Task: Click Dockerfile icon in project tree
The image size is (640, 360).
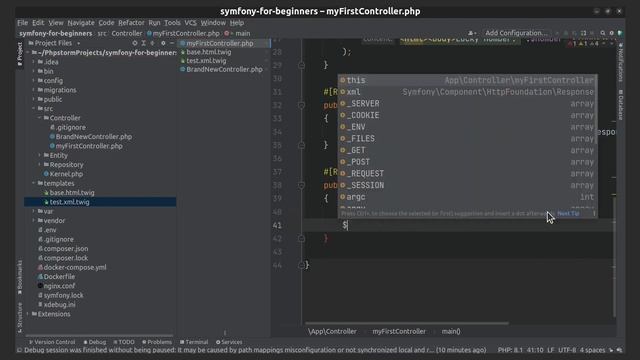Action: pyautogui.click(x=40, y=277)
